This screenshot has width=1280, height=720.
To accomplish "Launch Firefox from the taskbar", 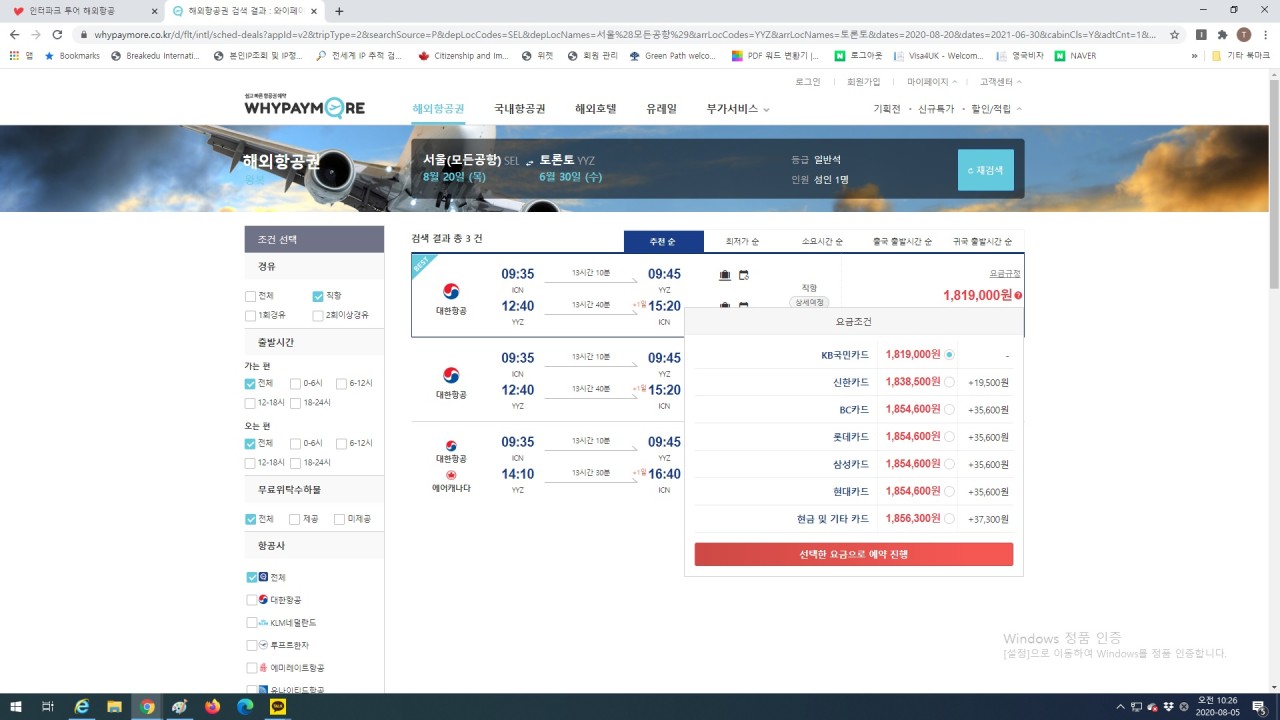I will (x=212, y=707).
